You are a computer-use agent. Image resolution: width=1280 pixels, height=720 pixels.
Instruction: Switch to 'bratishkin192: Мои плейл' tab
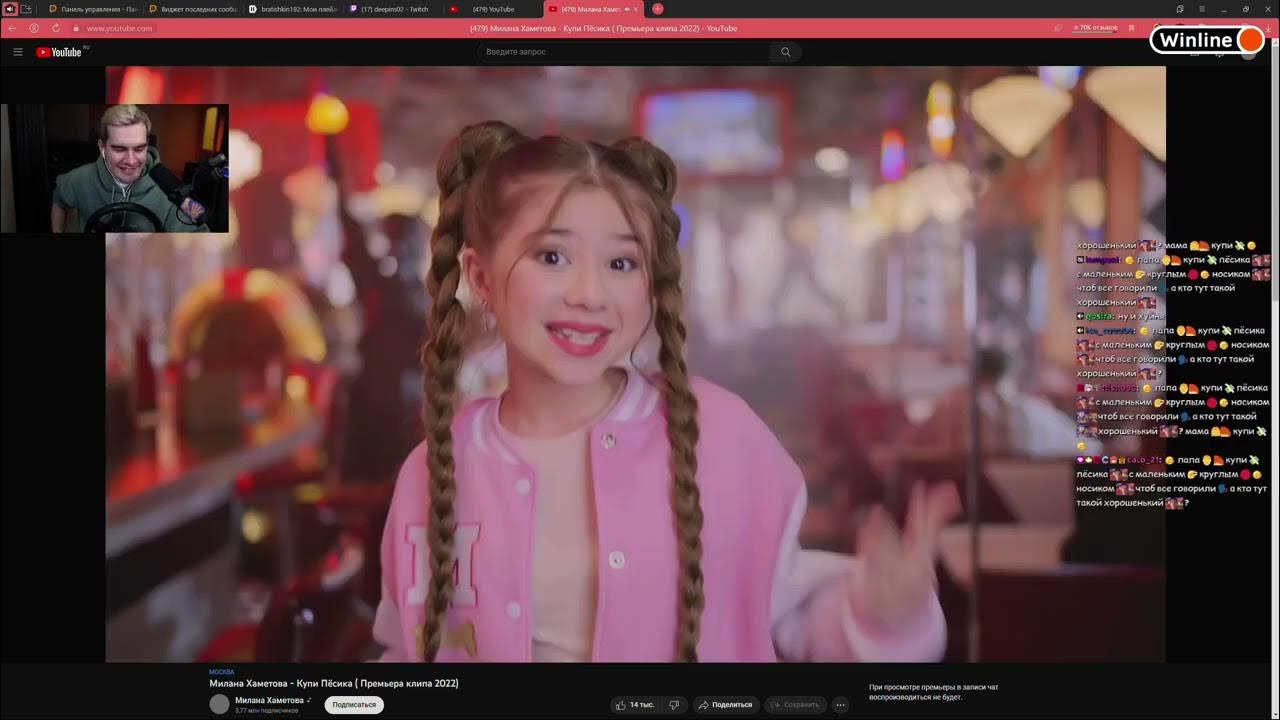click(x=293, y=9)
